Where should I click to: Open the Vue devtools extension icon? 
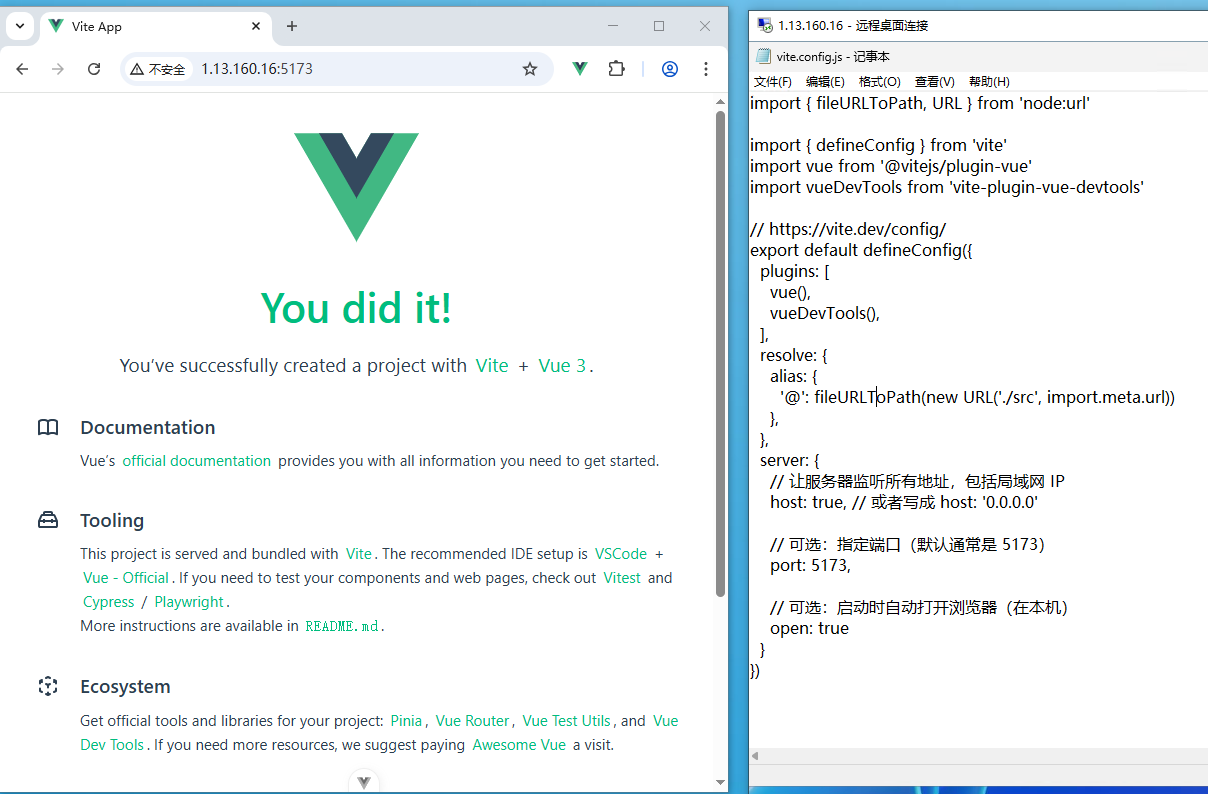[x=580, y=69]
